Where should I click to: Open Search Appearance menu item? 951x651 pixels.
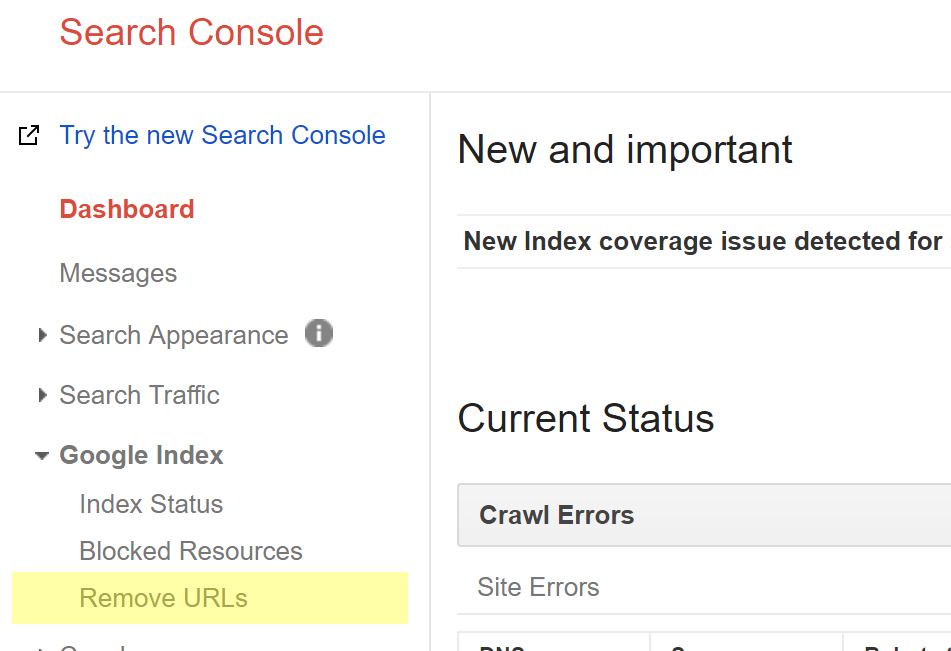click(x=174, y=335)
